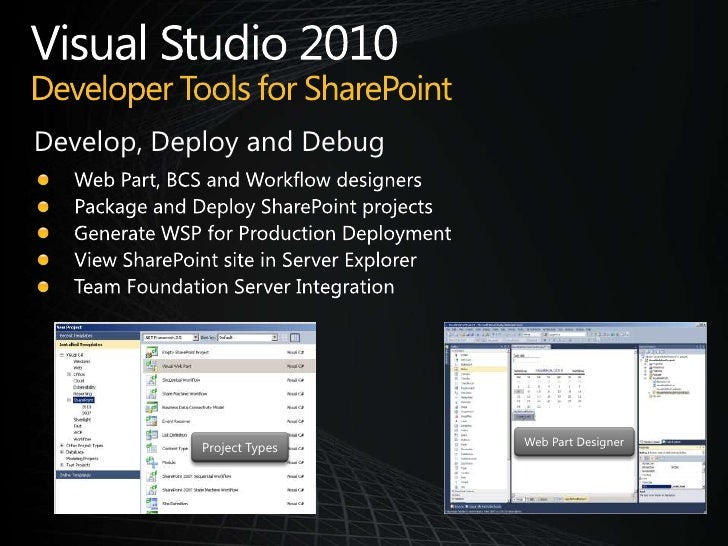This screenshot has height=546, width=728.
Task: Select the highlighted SharePoint tree item
Action: click(x=84, y=400)
